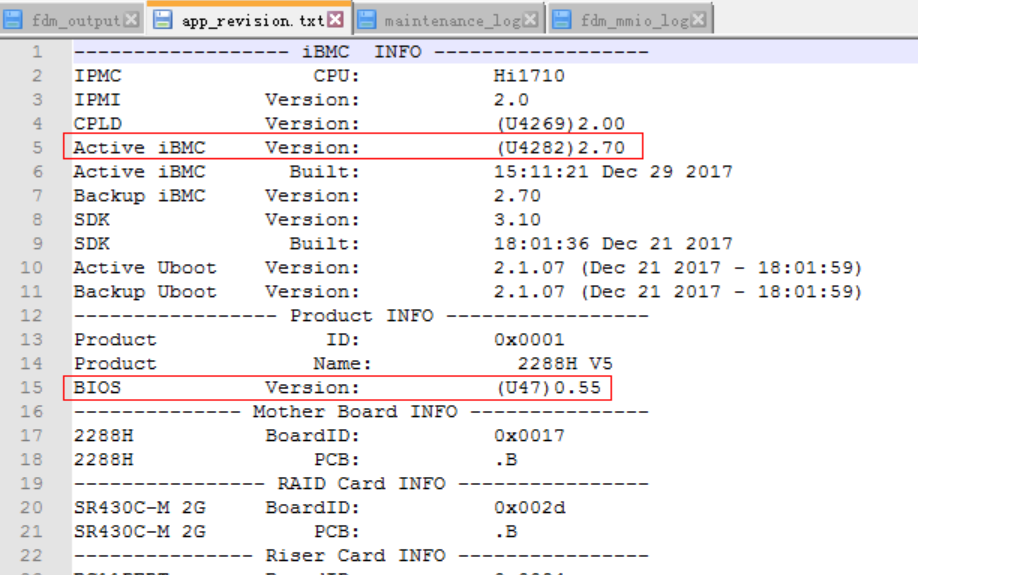This screenshot has width=1026, height=575.
Task: Place cursor on BIOS version (U47)0.55
Action: click(549, 388)
